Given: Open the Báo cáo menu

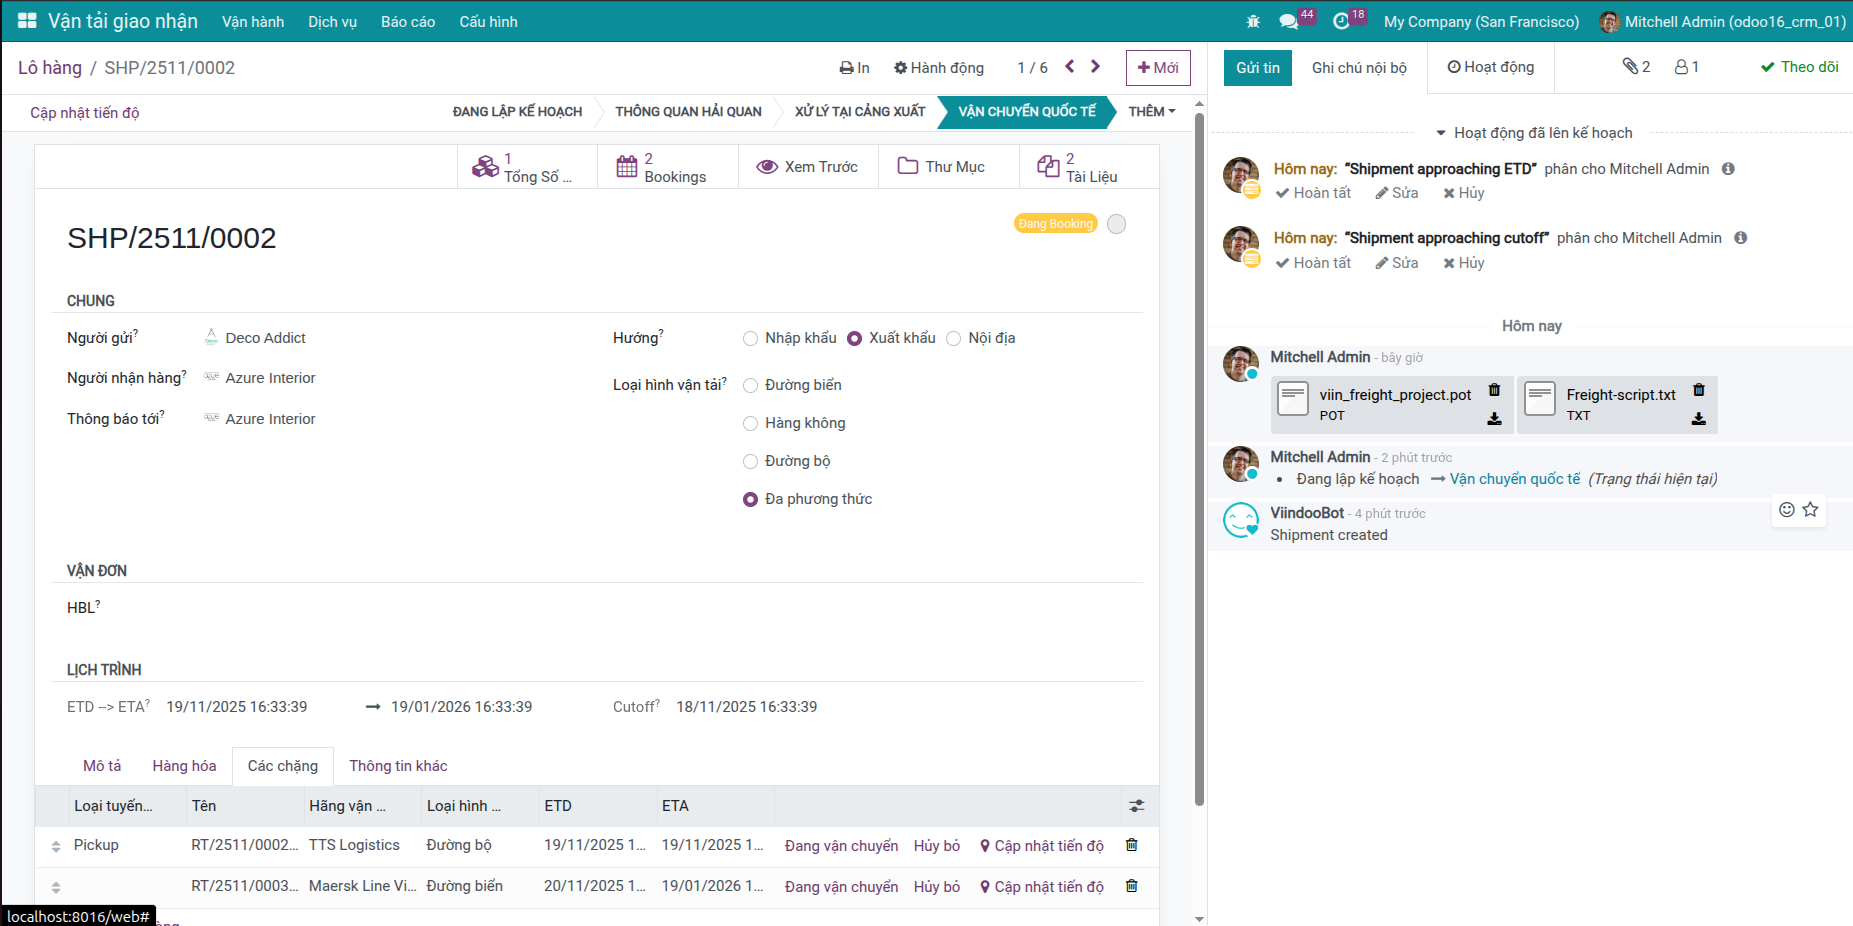Looking at the screenshot, I should point(407,22).
